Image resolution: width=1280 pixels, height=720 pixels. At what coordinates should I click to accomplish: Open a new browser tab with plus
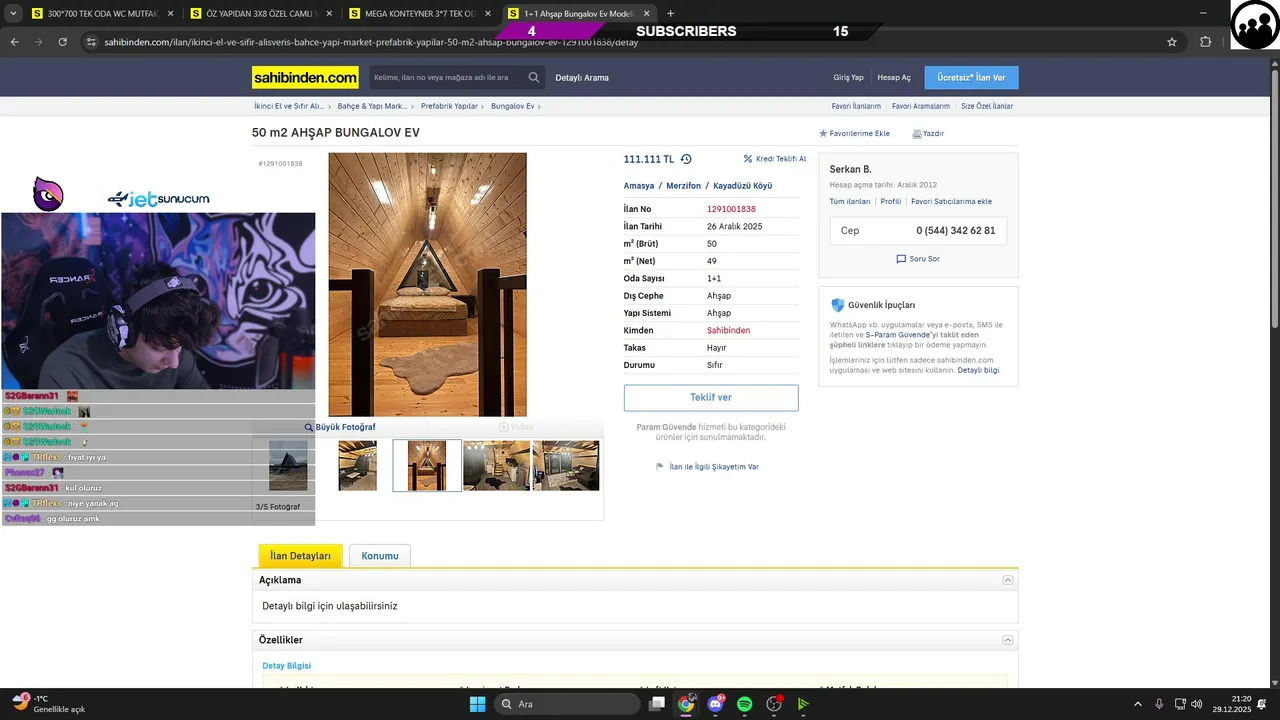click(670, 14)
